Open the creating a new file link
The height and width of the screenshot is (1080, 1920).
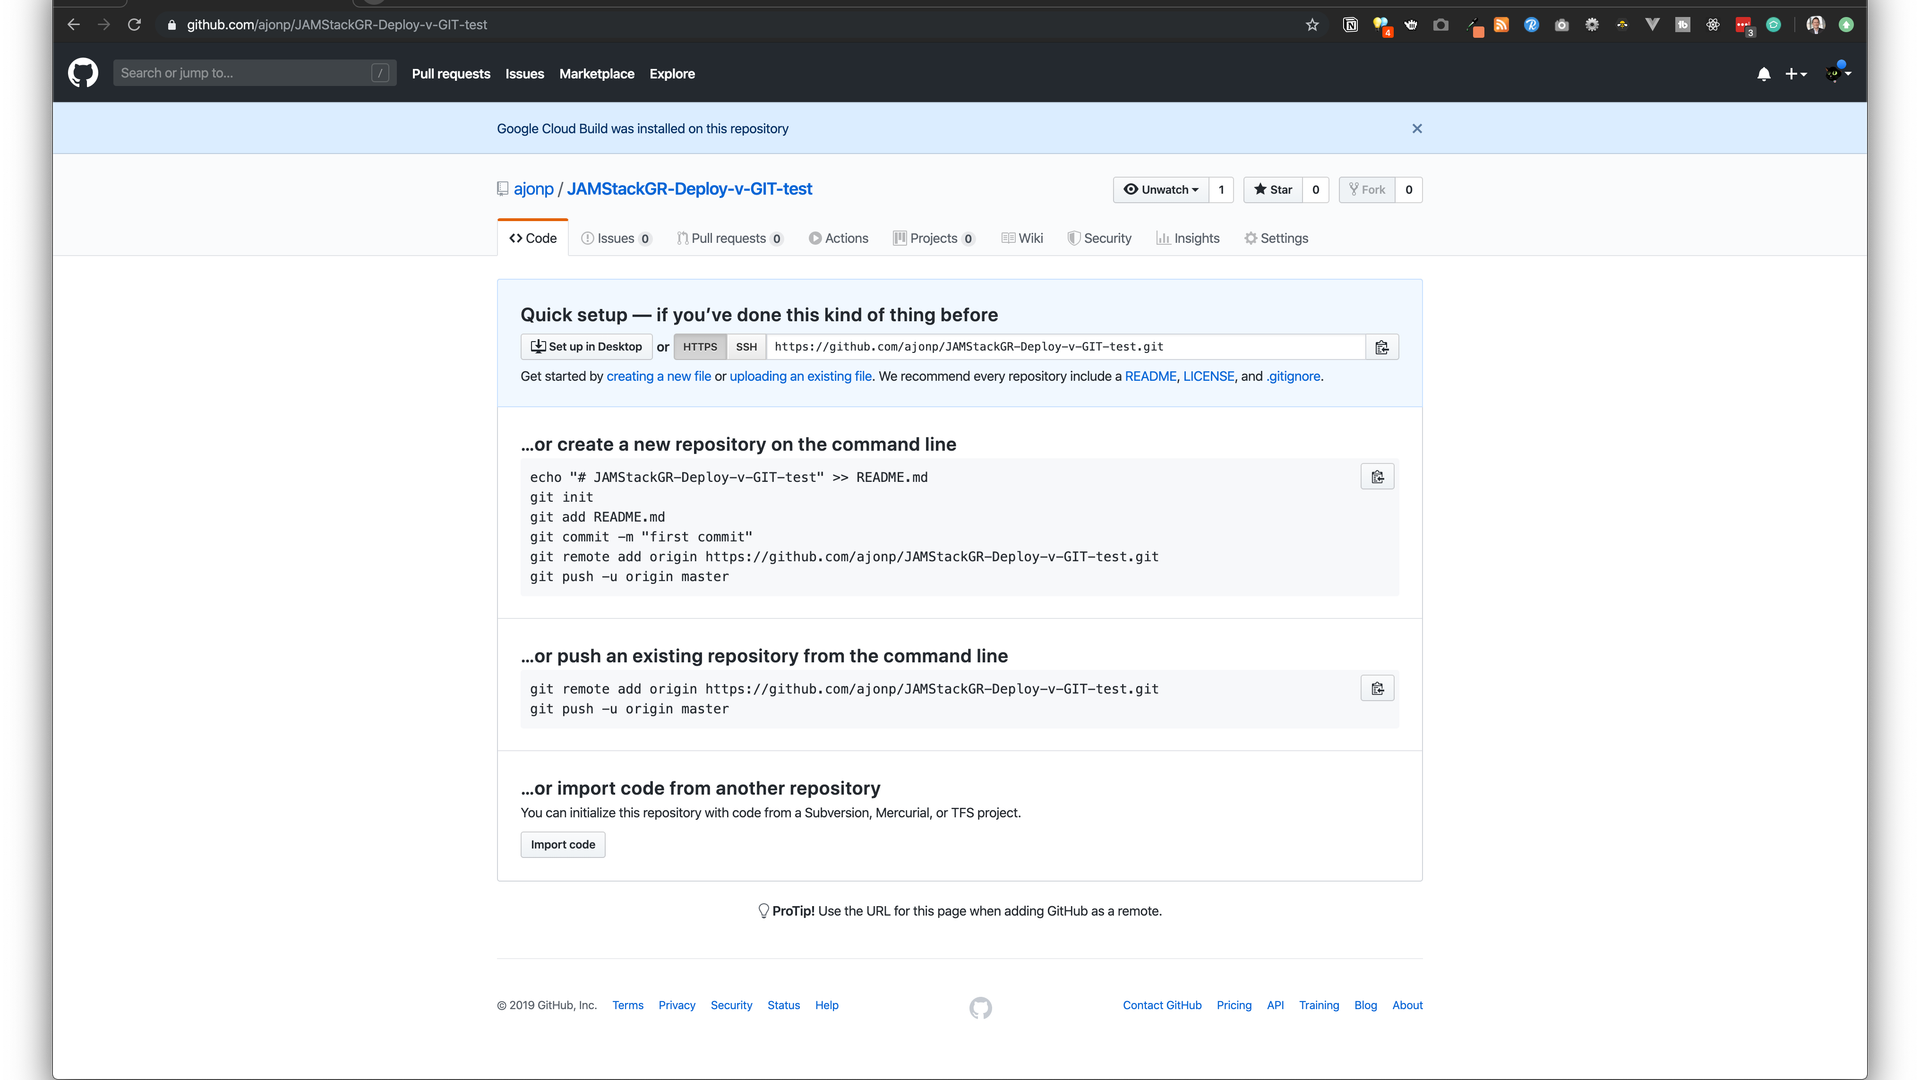pyautogui.click(x=658, y=377)
